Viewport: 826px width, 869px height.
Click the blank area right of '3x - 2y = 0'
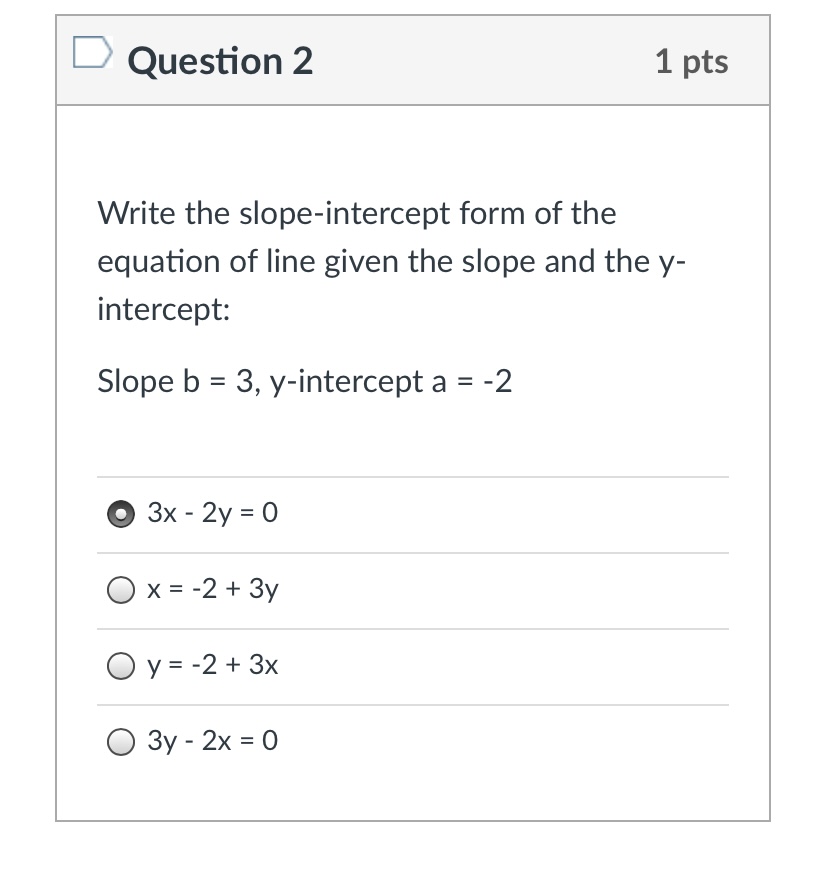(503, 514)
